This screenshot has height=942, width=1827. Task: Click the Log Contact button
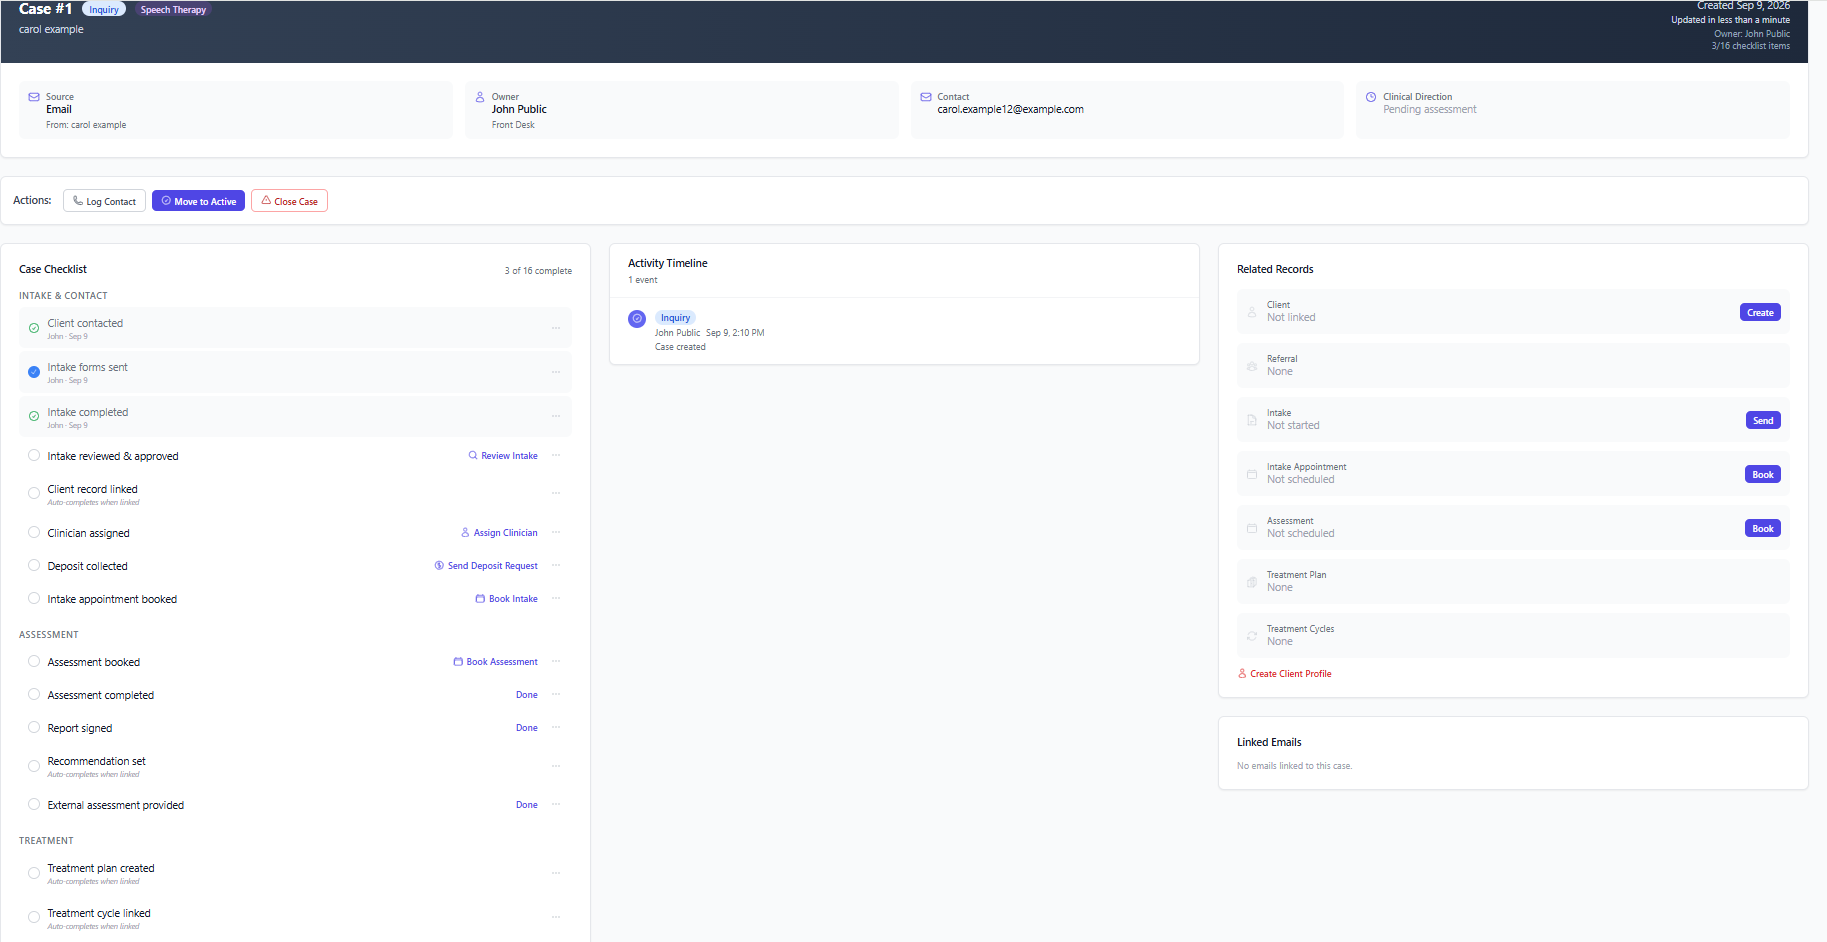point(105,201)
